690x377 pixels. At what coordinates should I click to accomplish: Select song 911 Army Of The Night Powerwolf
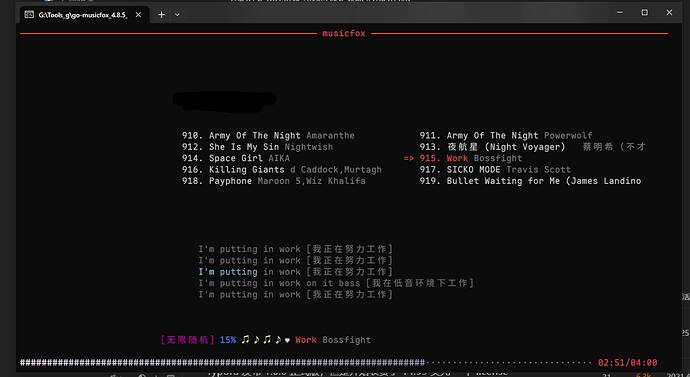click(506, 135)
